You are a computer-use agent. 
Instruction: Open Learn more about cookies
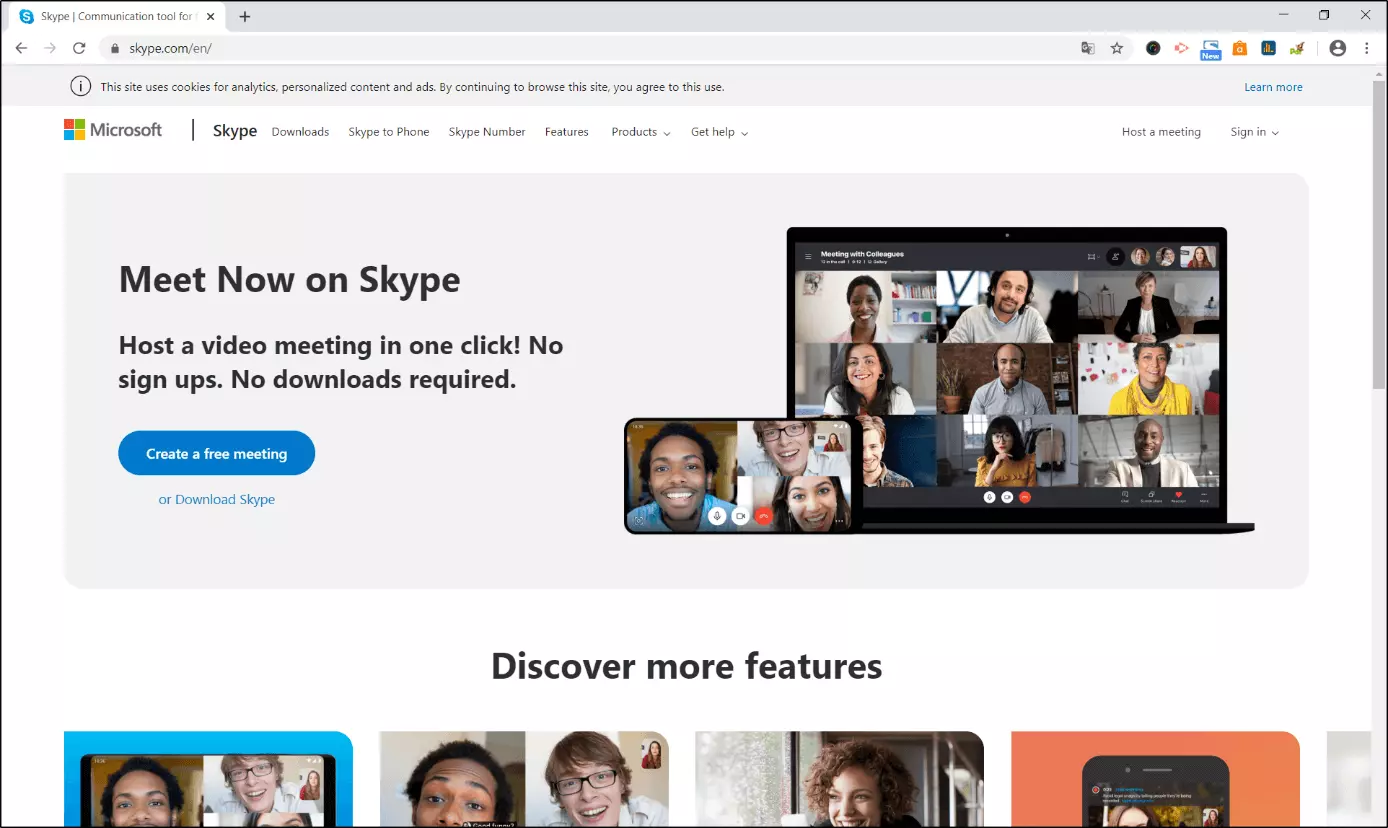(x=1273, y=87)
